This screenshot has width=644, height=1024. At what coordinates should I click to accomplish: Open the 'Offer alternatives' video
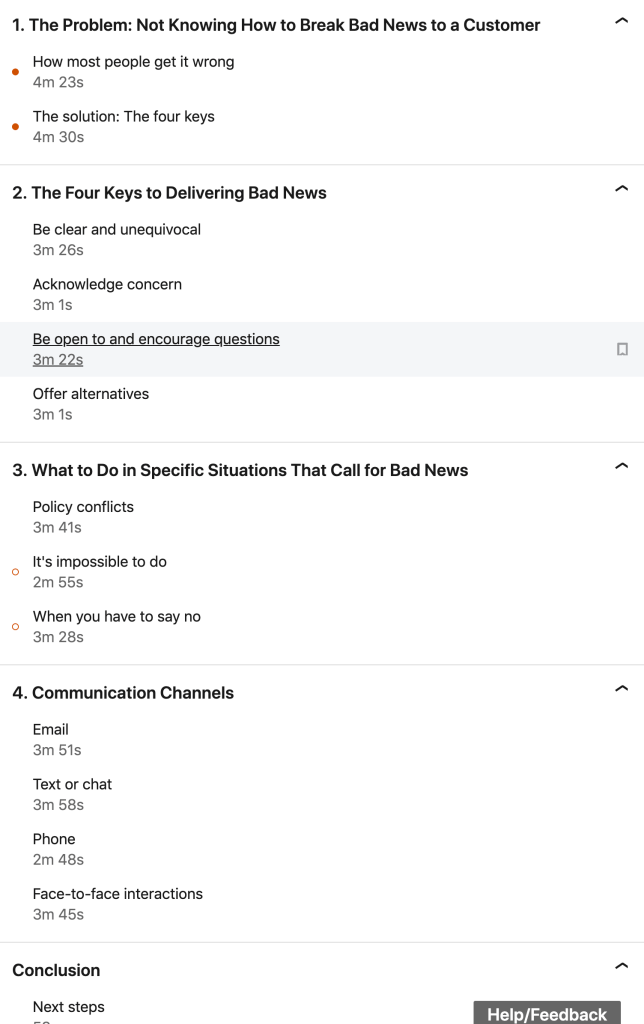click(91, 394)
